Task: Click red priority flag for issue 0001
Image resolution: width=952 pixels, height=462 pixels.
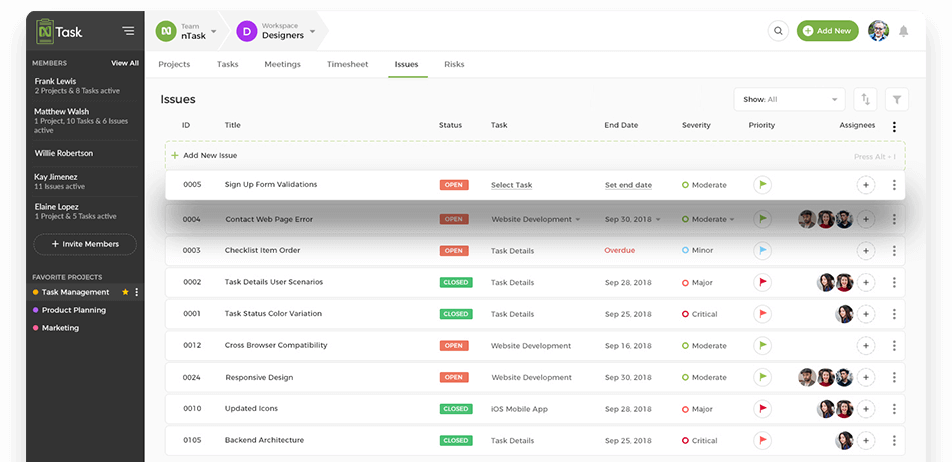Action: point(762,314)
